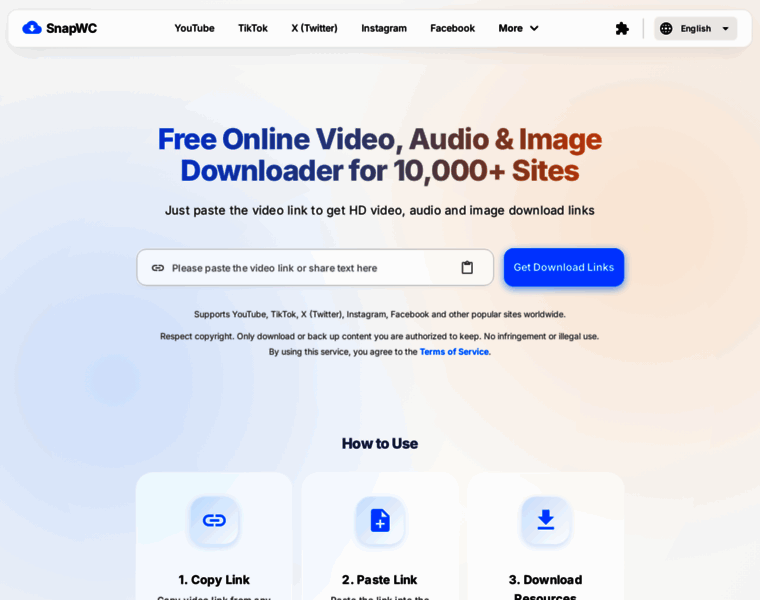The height and width of the screenshot is (600, 760).
Task: Click the 'Respect copyright' notice text
Action: (x=380, y=336)
